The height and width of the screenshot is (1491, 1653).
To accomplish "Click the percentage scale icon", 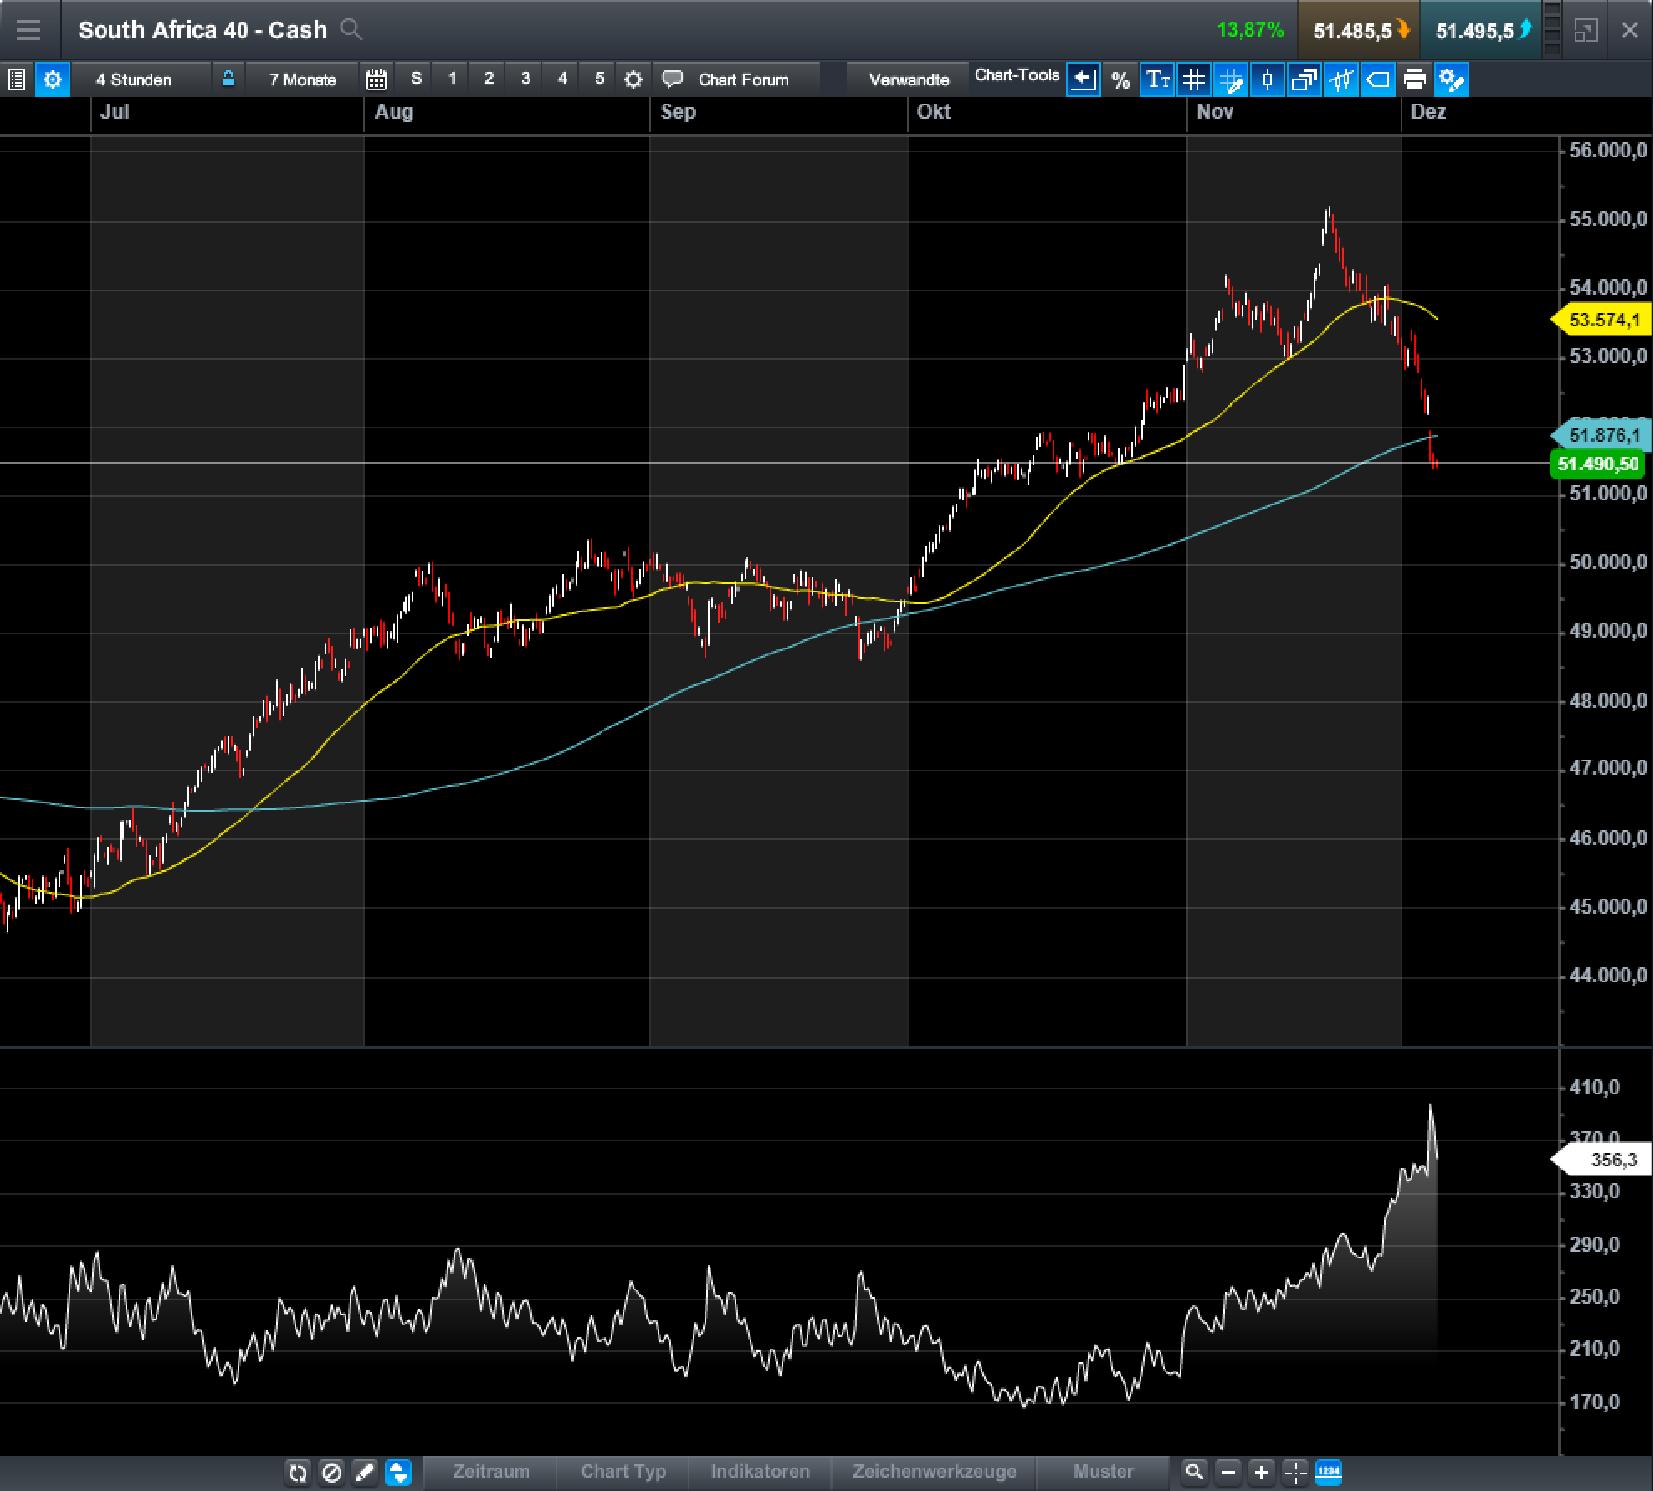I will (x=1122, y=80).
